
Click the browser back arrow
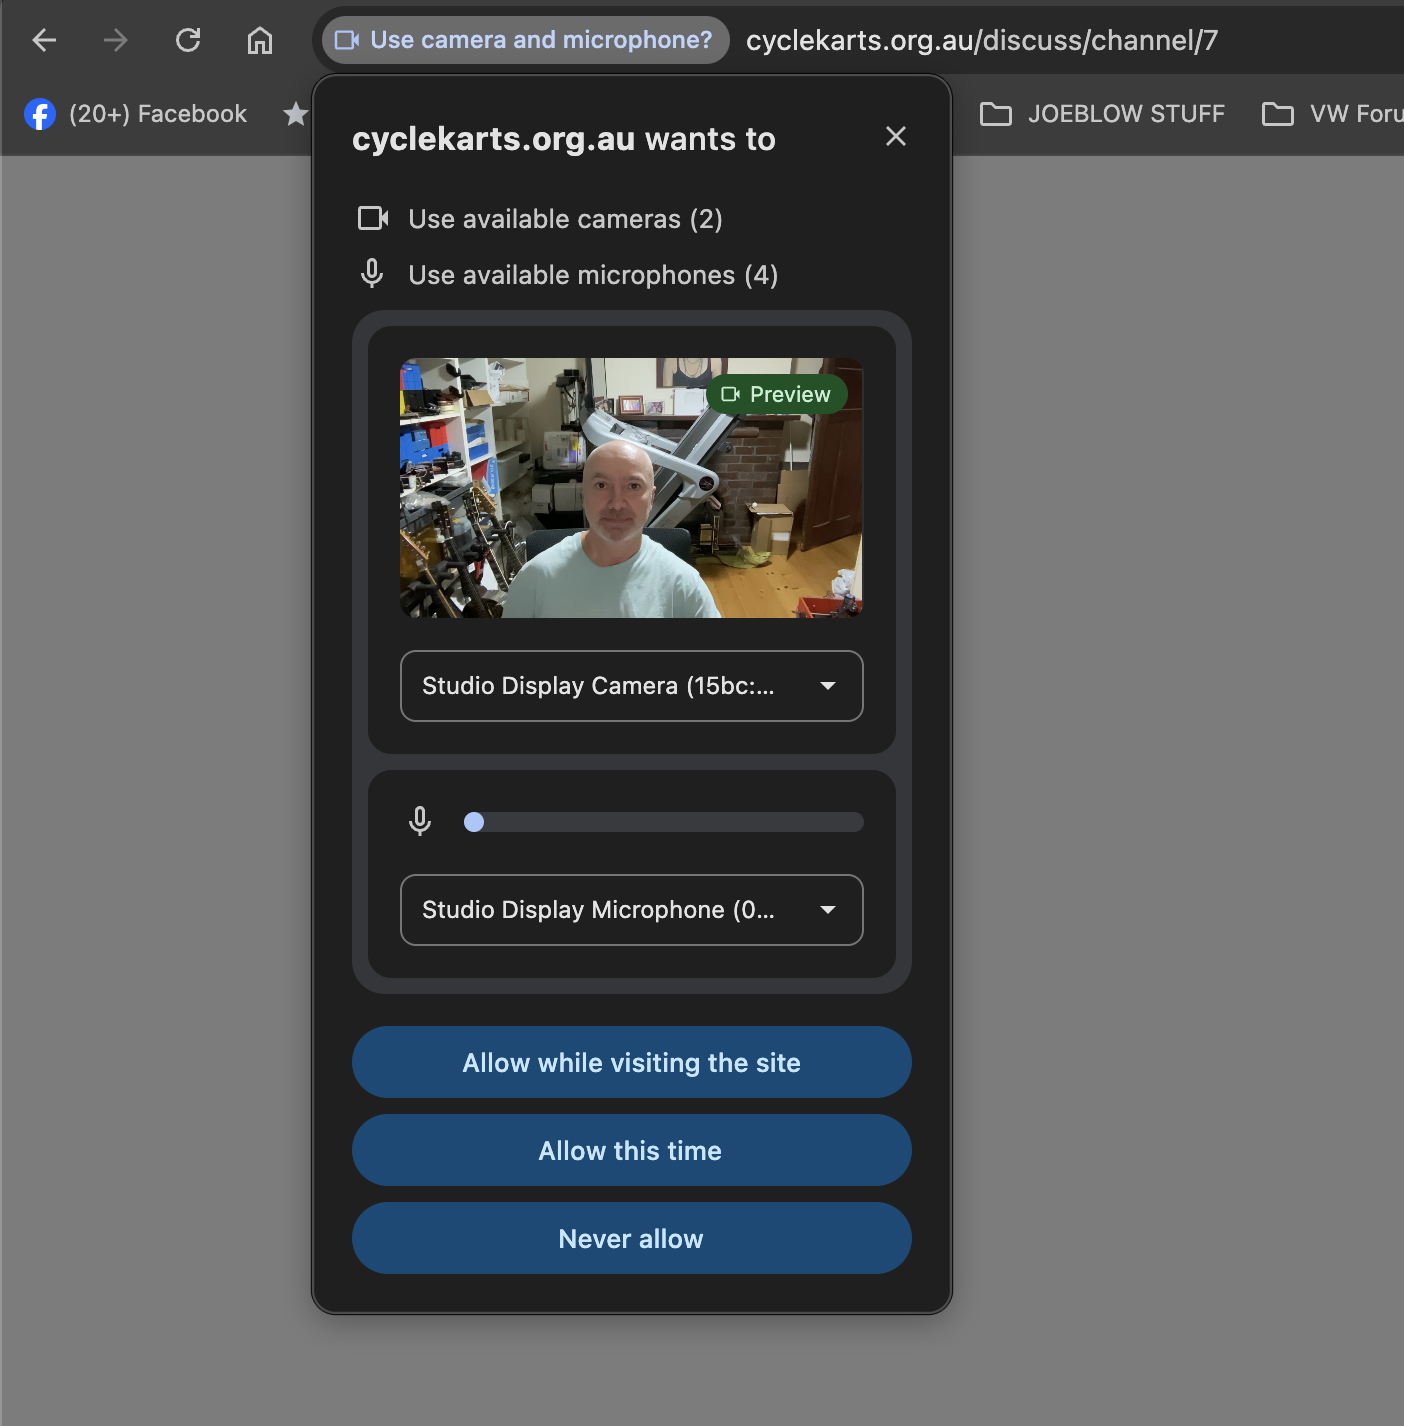pyautogui.click(x=44, y=40)
